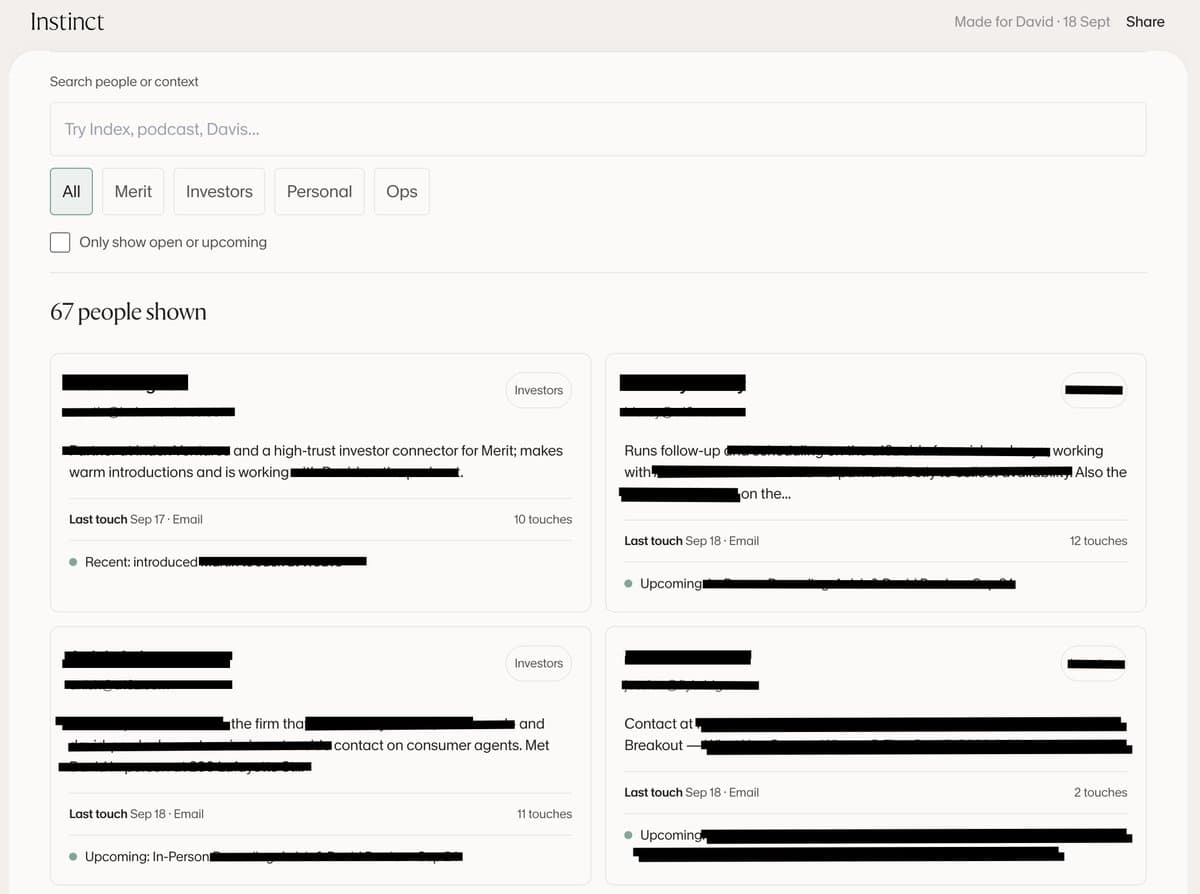This screenshot has height=894, width=1200.
Task: Click the "11 touches" count
Action: (x=544, y=814)
